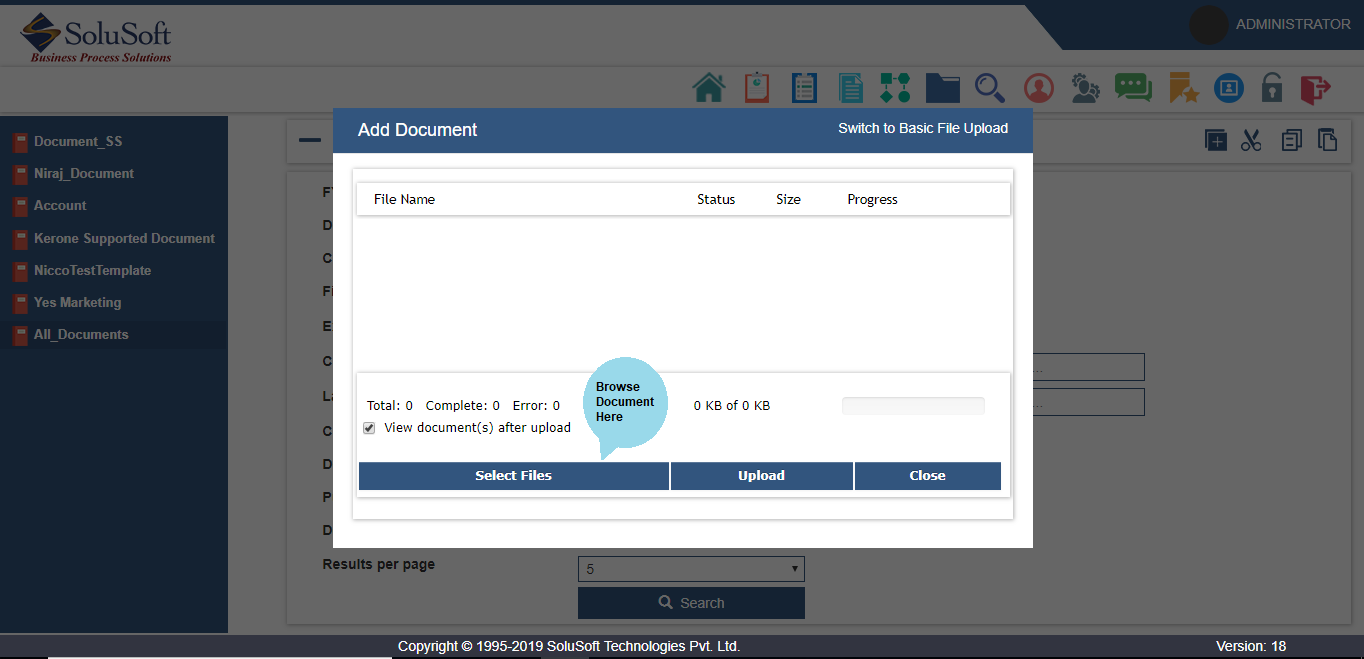Click the red logout door icon
1364x659 pixels.
coord(1315,88)
